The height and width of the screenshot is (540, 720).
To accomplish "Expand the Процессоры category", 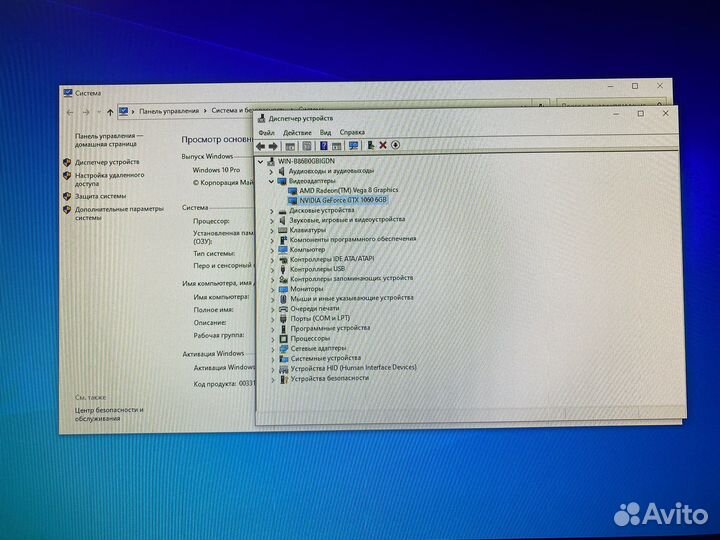I will pos(273,339).
